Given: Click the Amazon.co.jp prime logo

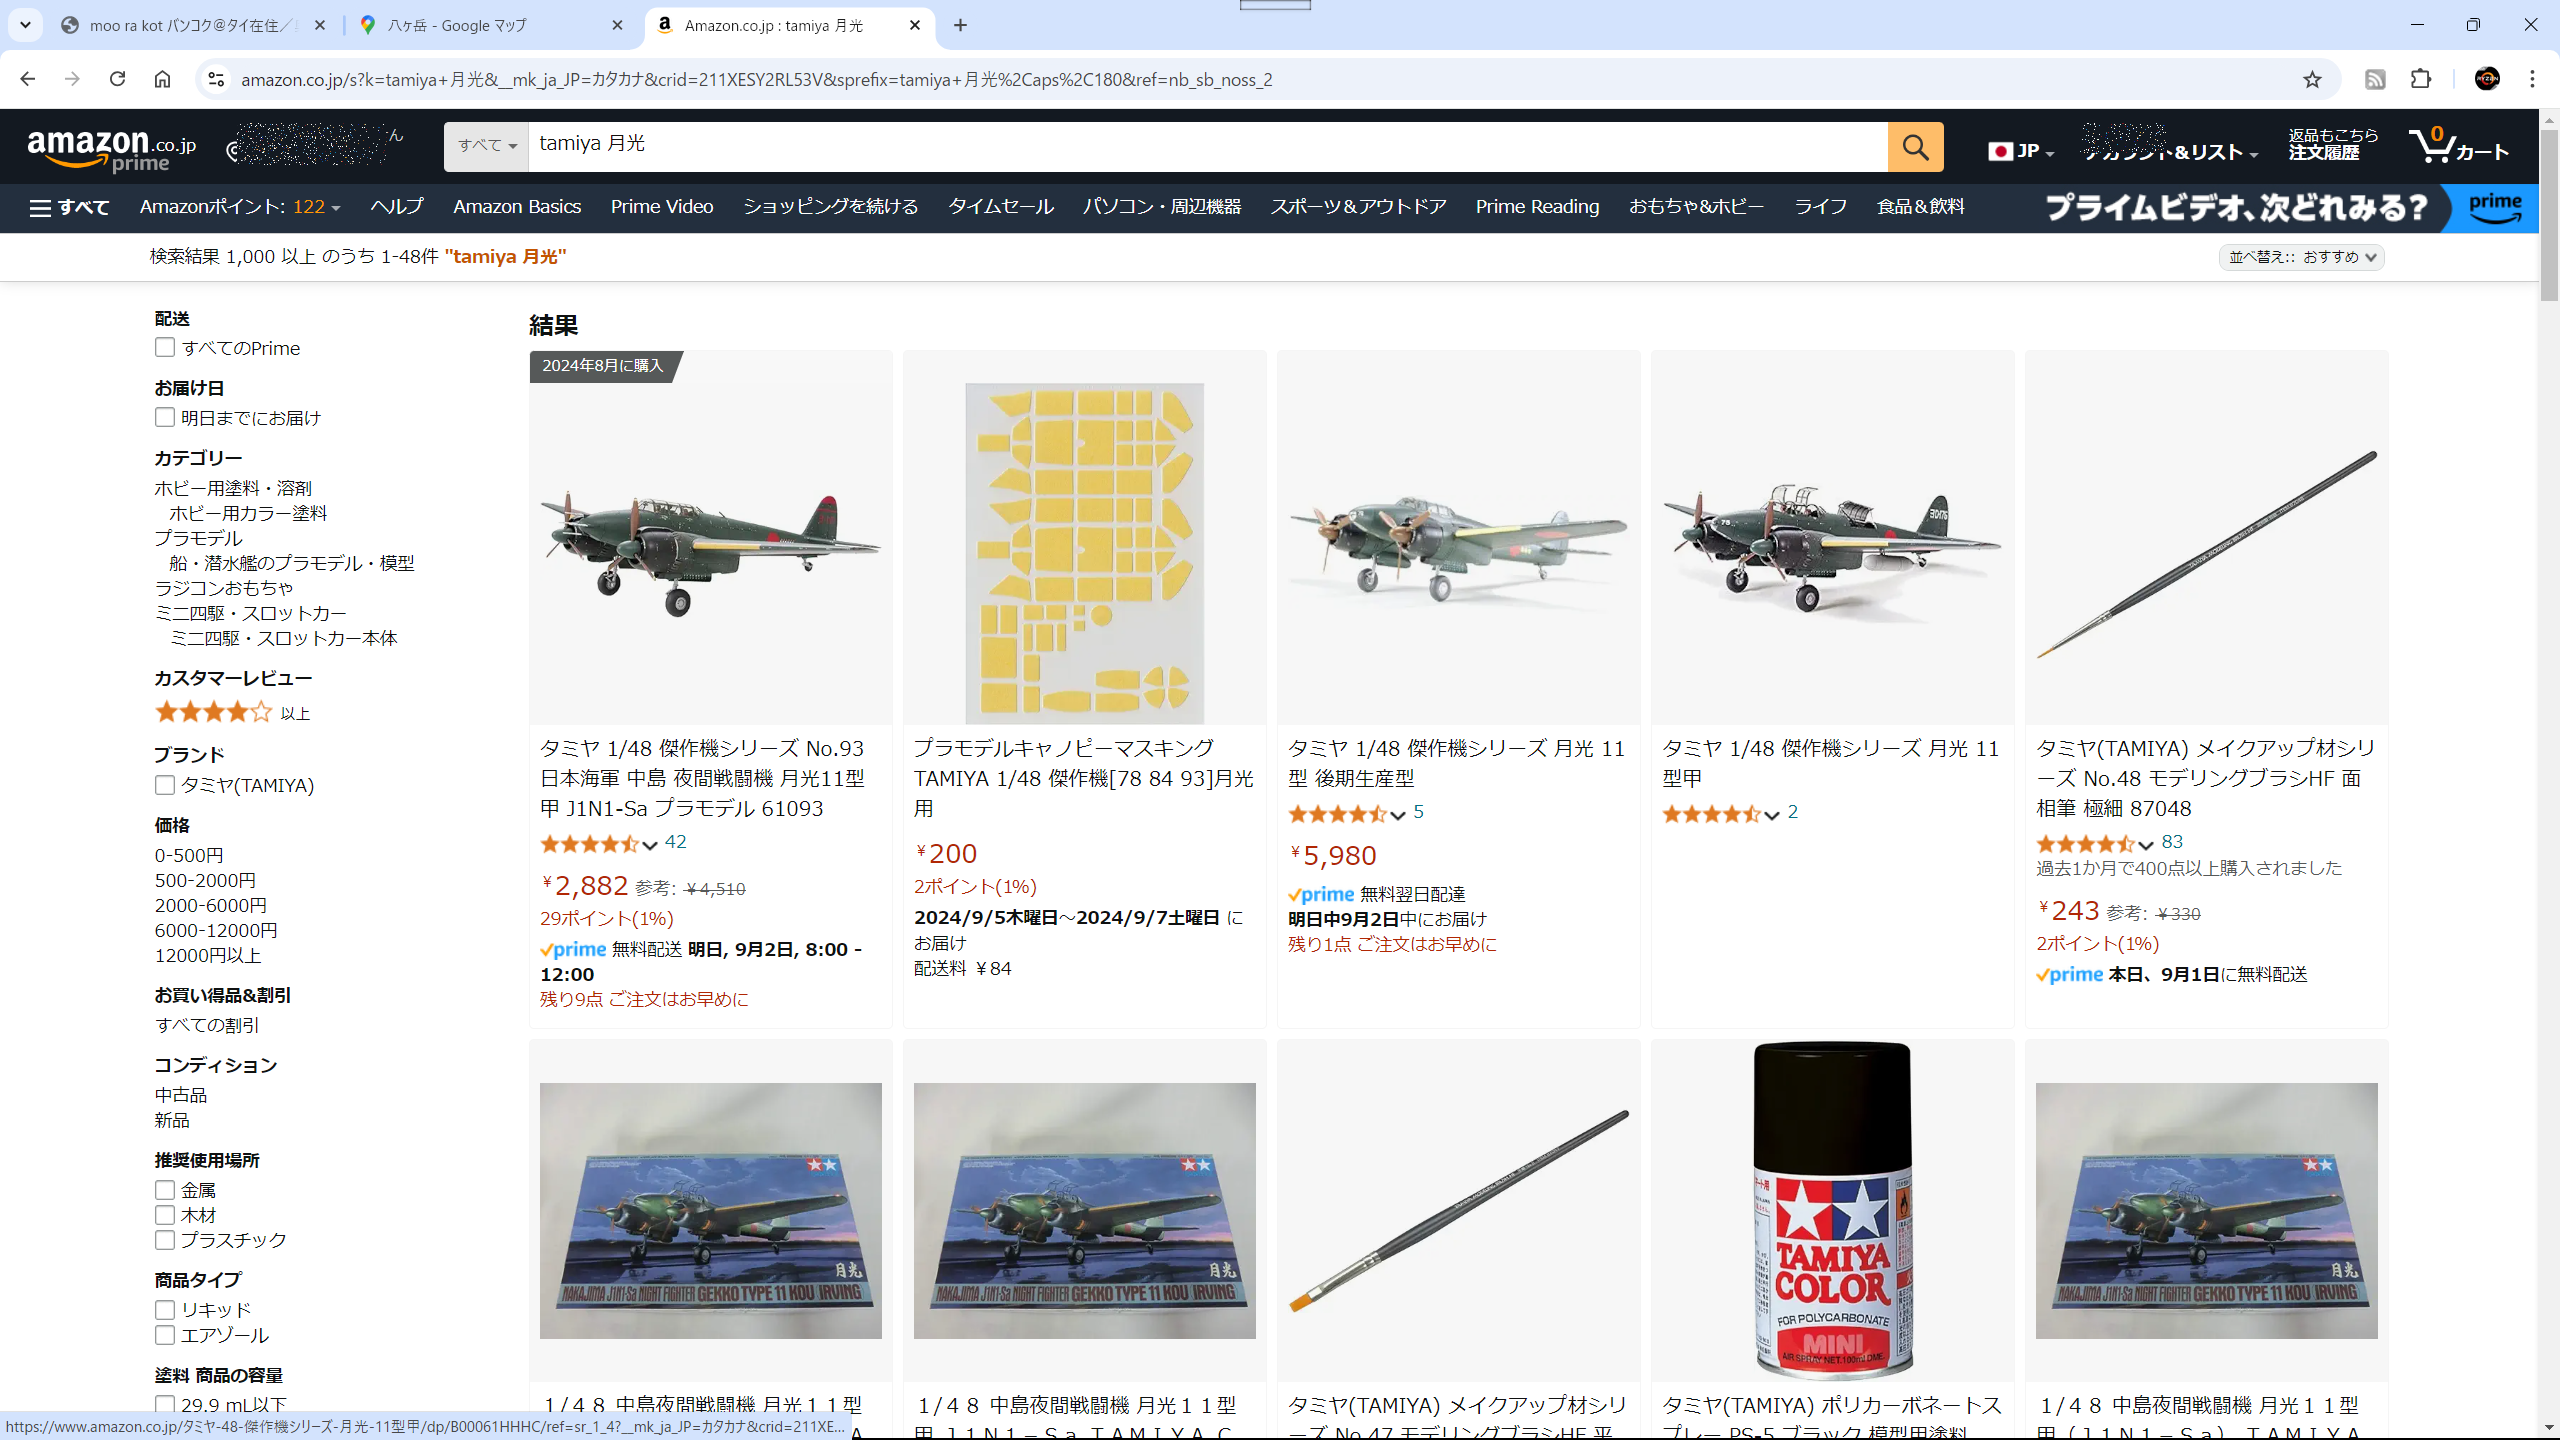Looking at the screenshot, I should 112,150.
